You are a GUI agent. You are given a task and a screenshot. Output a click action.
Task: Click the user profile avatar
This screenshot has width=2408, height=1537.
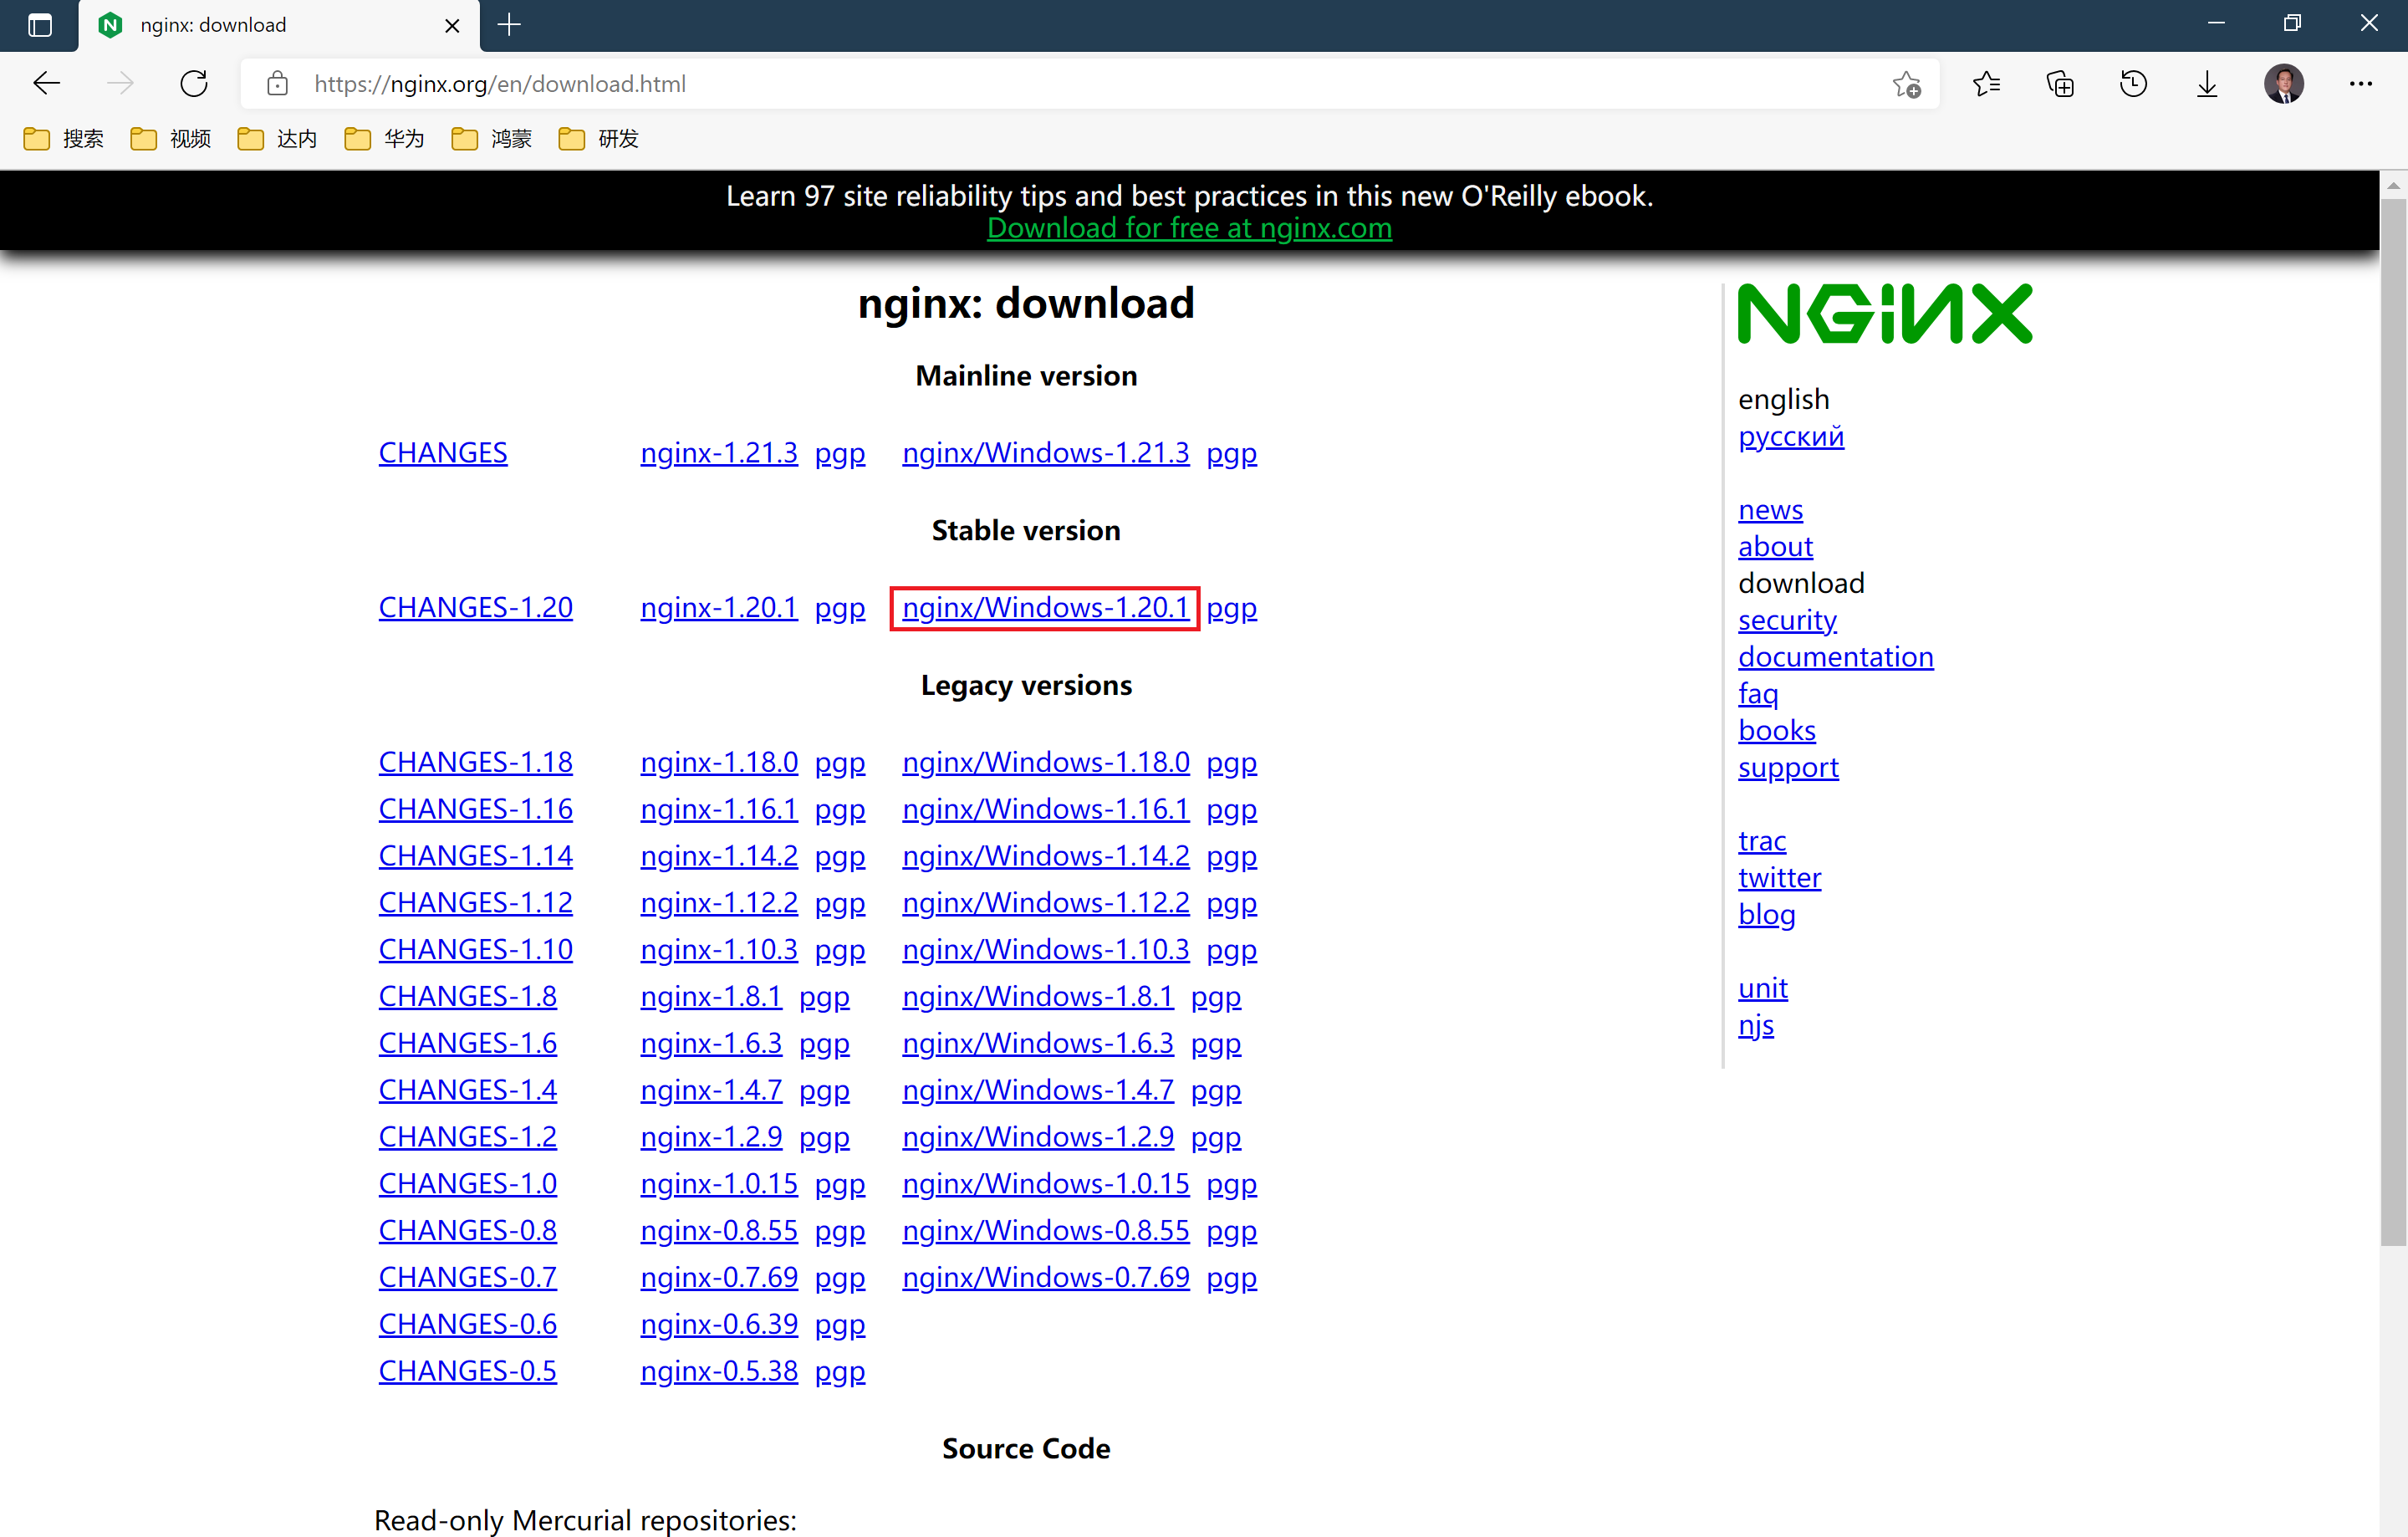pos(2284,84)
